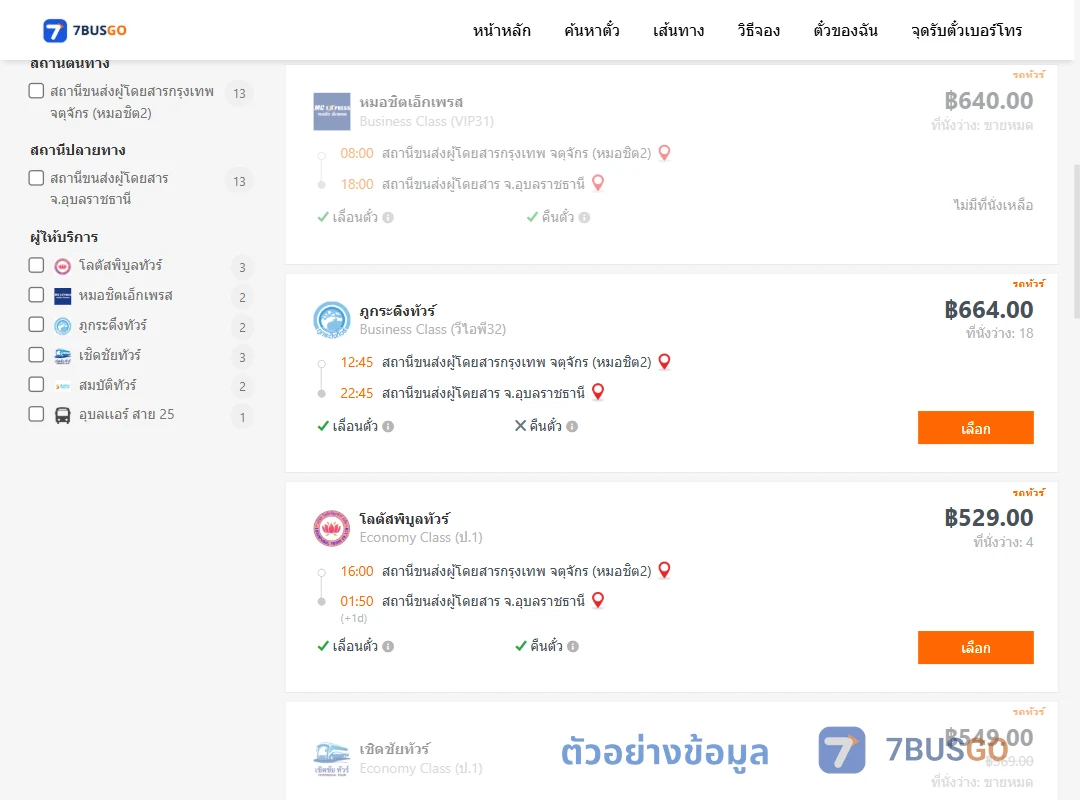
Task: Select the ฿529.00 โลตัสพิบูลทัวร์ trip with เลือก
Action: pos(975,648)
